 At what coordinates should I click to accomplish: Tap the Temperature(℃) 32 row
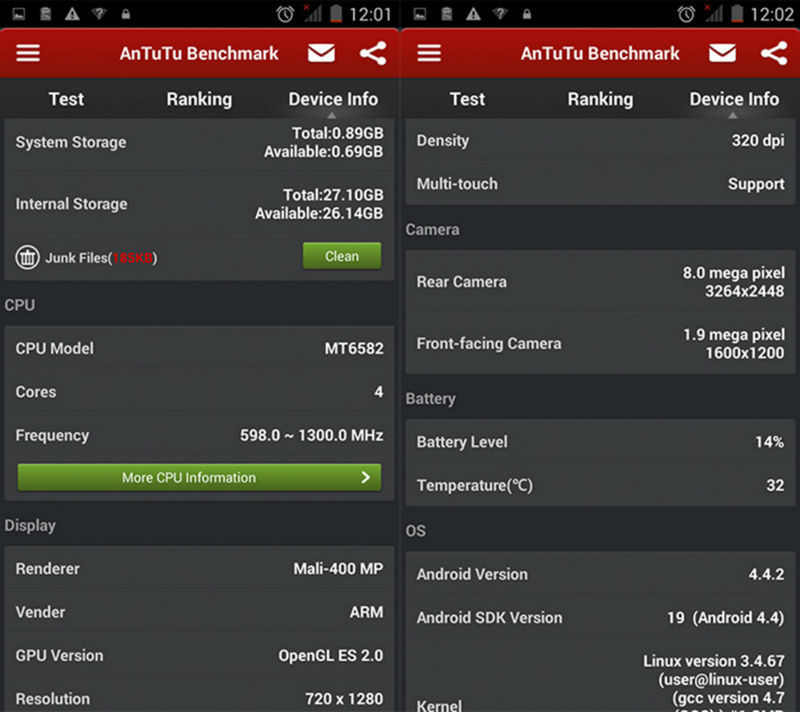coord(601,485)
